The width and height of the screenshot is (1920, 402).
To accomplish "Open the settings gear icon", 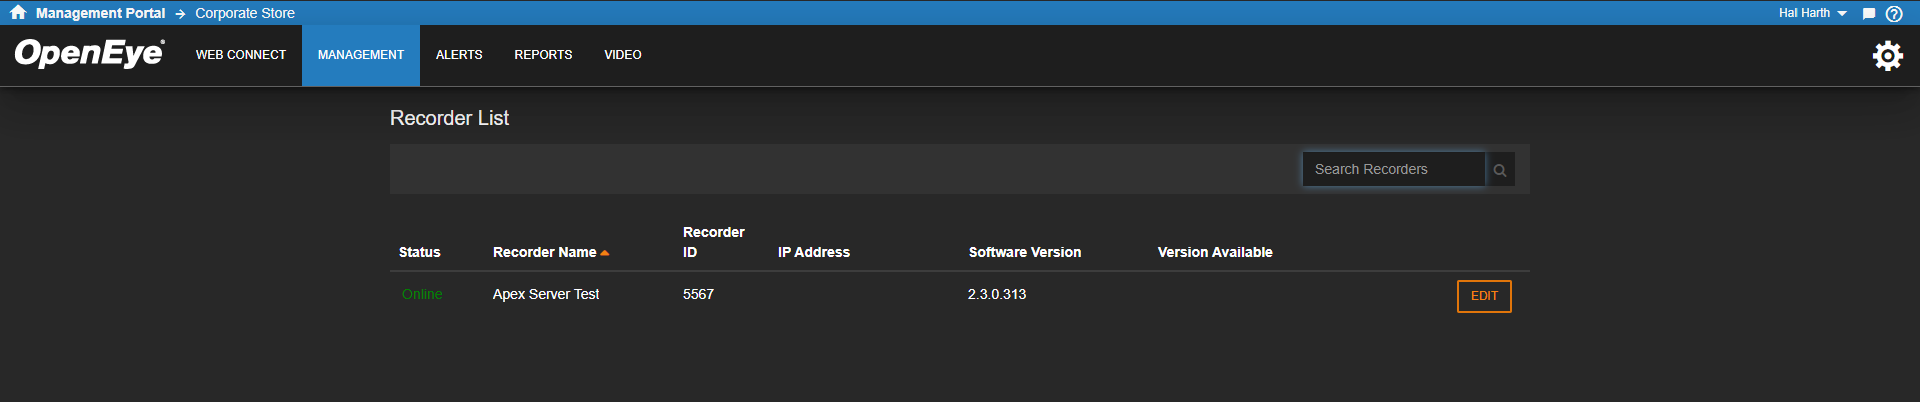I will 1888,55.
